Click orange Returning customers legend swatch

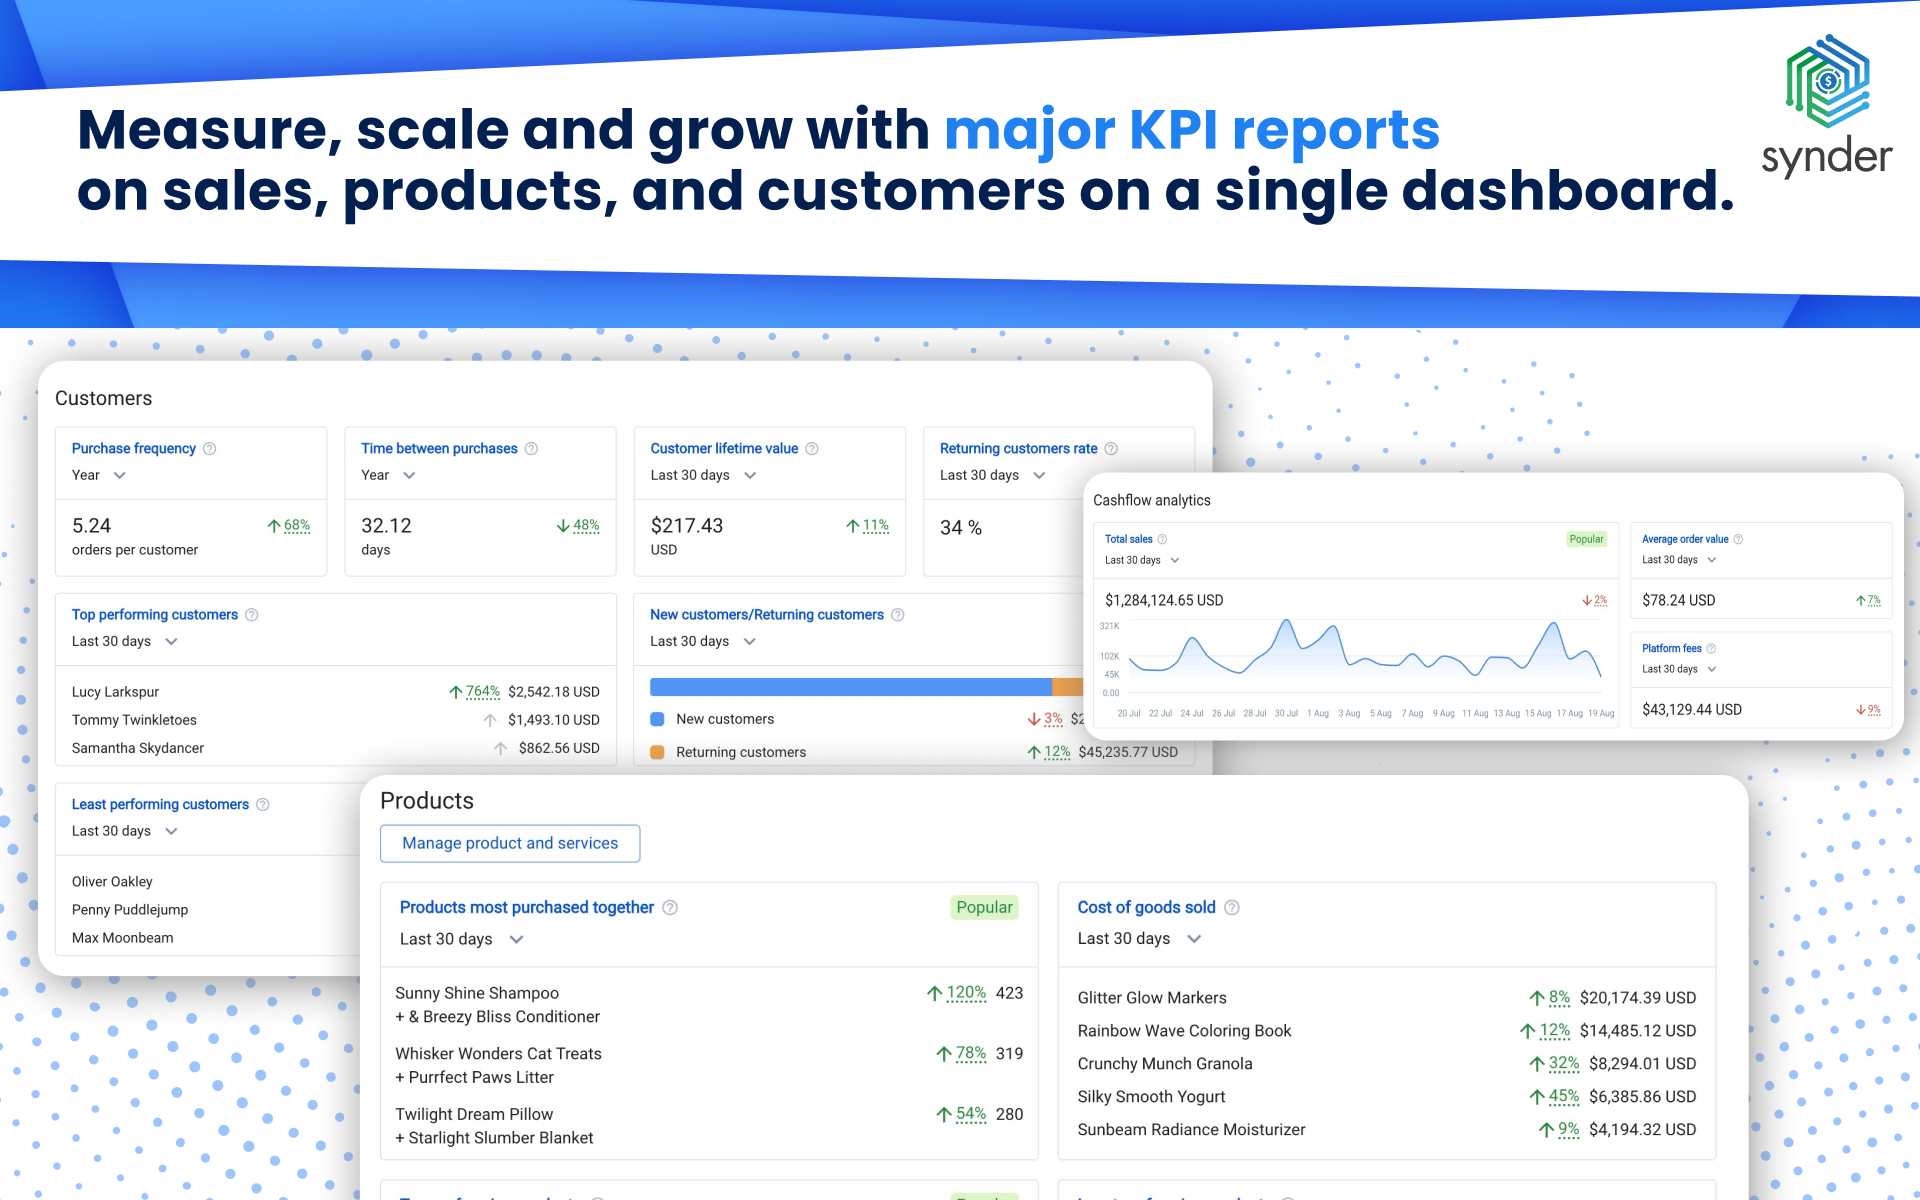(657, 752)
